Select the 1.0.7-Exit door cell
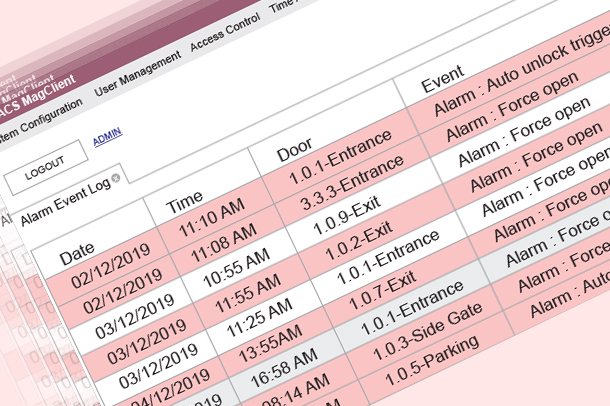The width and height of the screenshot is (610, 406). (x=382, y=290)
